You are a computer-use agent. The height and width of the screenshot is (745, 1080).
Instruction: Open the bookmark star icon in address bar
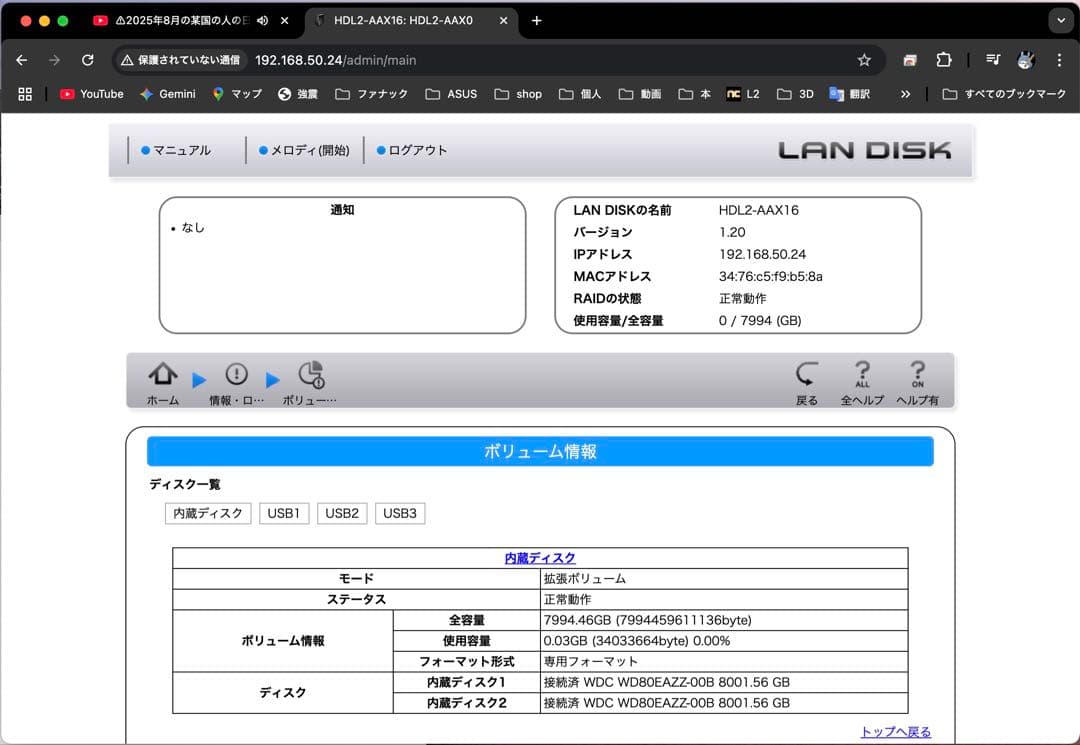pyautogui.click(x=864, y=60)
